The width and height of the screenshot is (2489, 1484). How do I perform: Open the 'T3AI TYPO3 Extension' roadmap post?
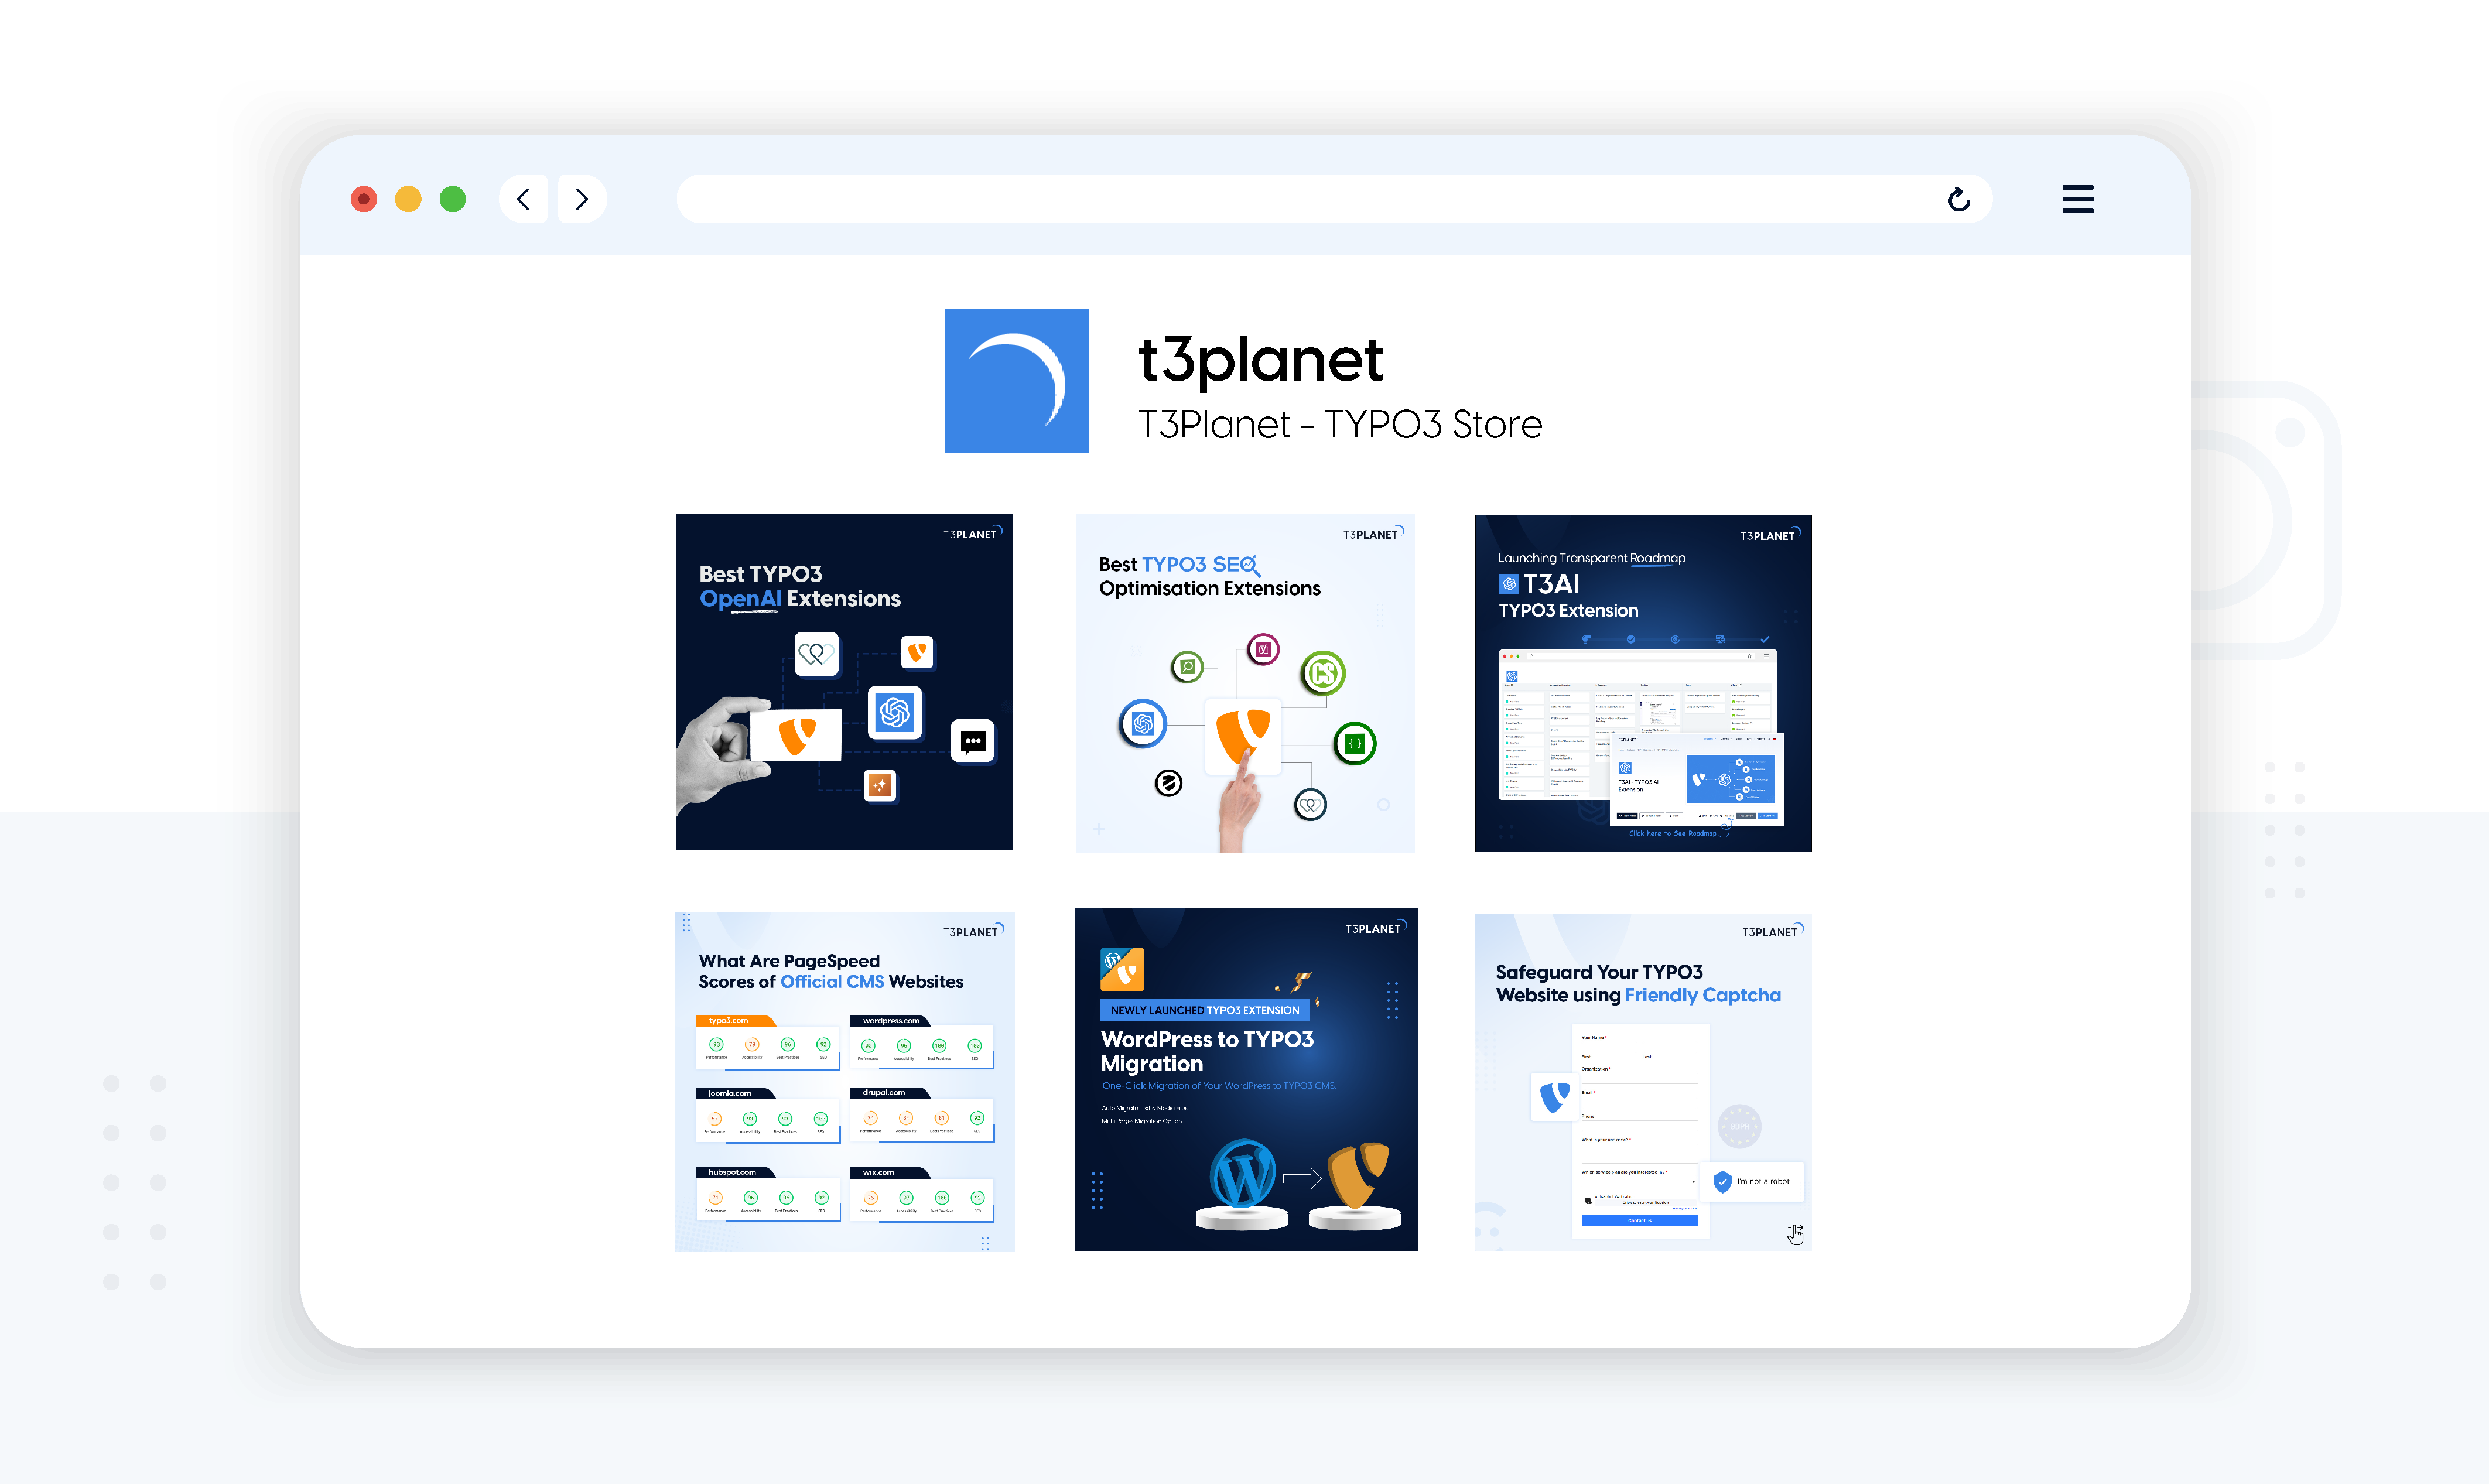point(1643,684)
